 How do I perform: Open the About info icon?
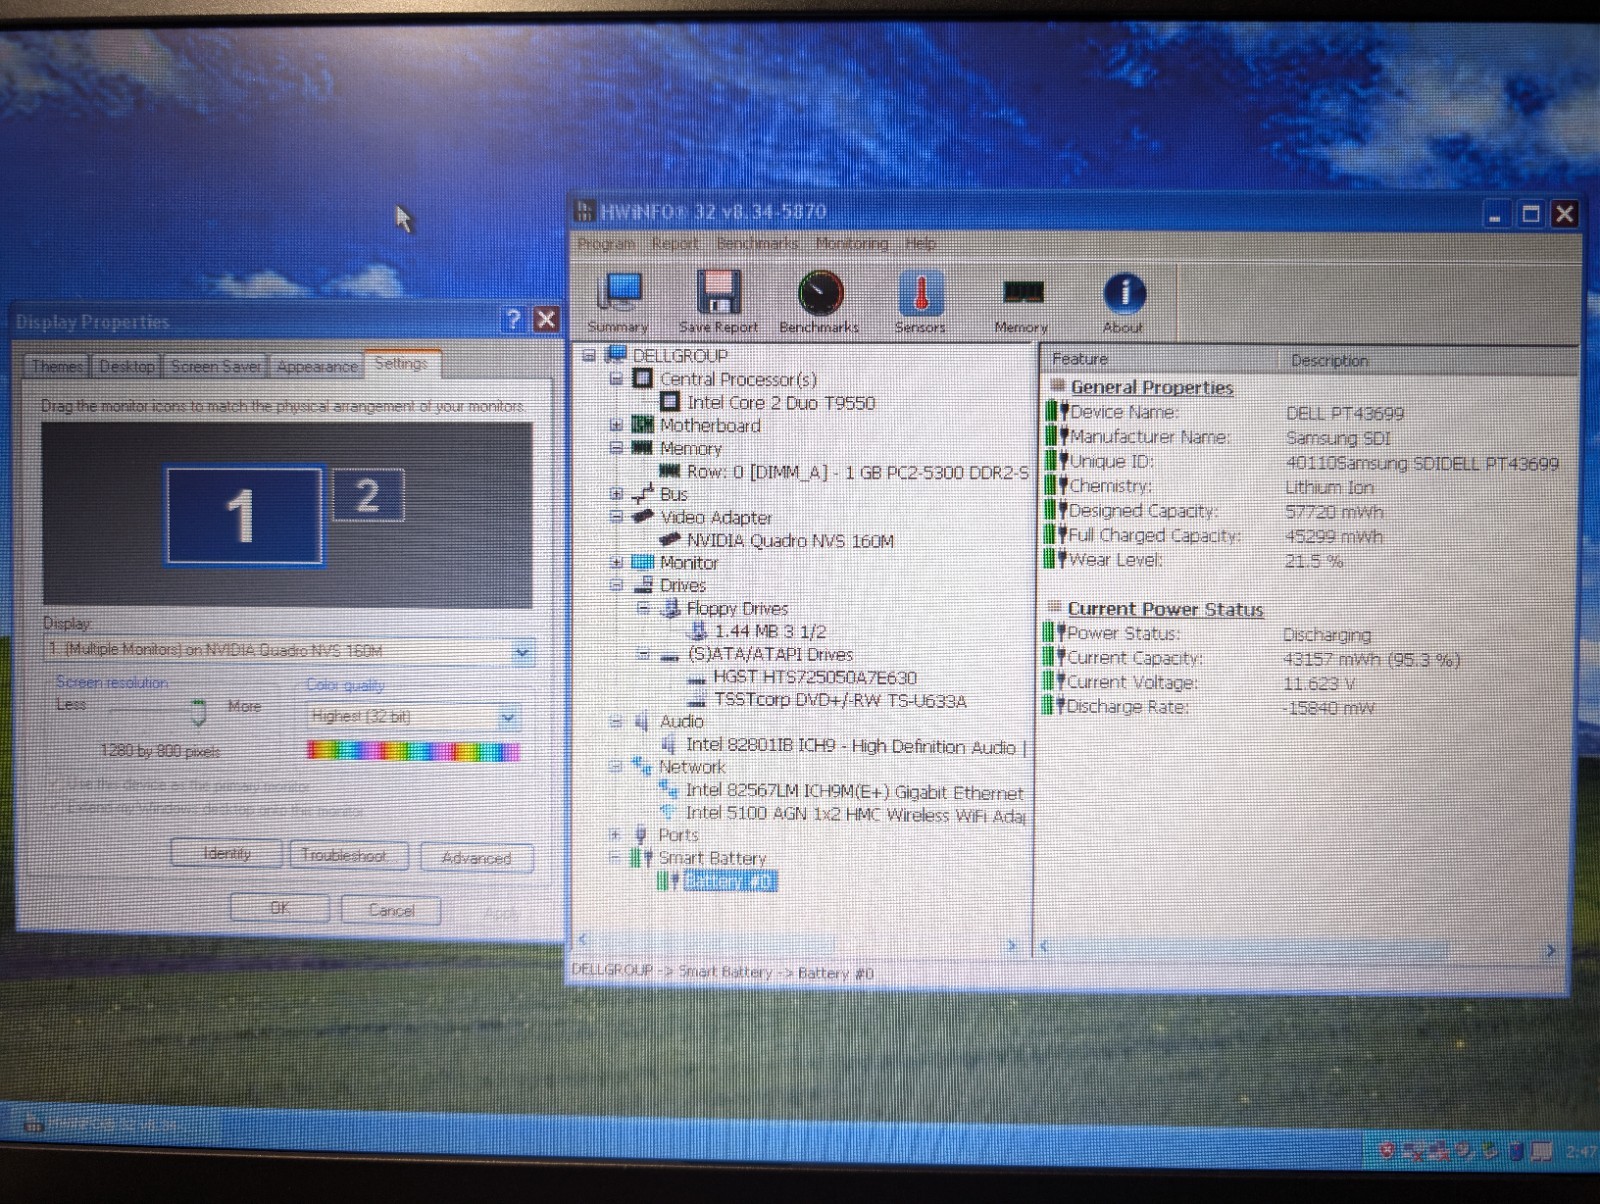[x=1124, y=293]
